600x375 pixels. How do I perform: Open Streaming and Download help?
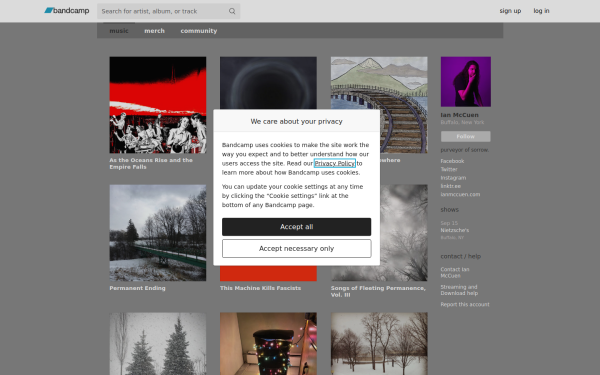click(x=459, y=290)
